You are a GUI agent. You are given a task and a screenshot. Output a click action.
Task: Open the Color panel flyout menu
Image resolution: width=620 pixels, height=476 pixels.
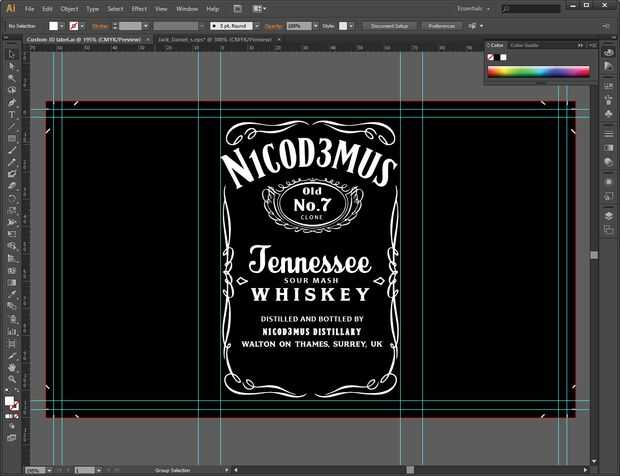592,45
